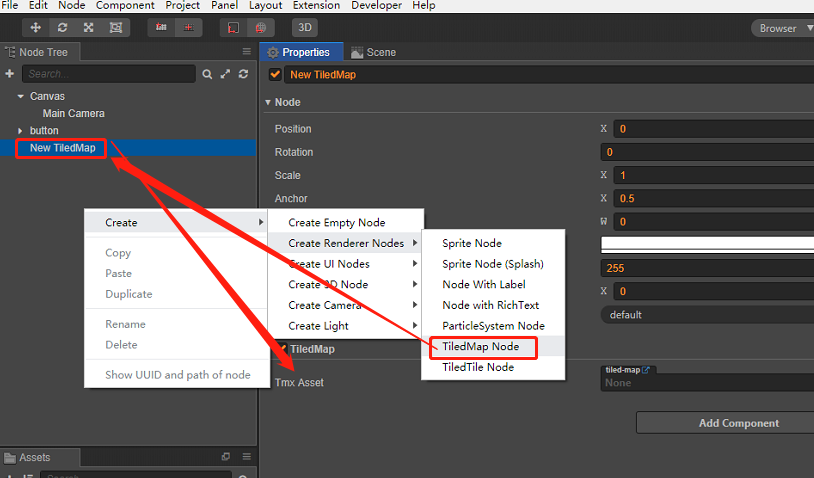This screenshot has width=814, height=478.
Task: Open the Project menu
Action: coord(182,5)
